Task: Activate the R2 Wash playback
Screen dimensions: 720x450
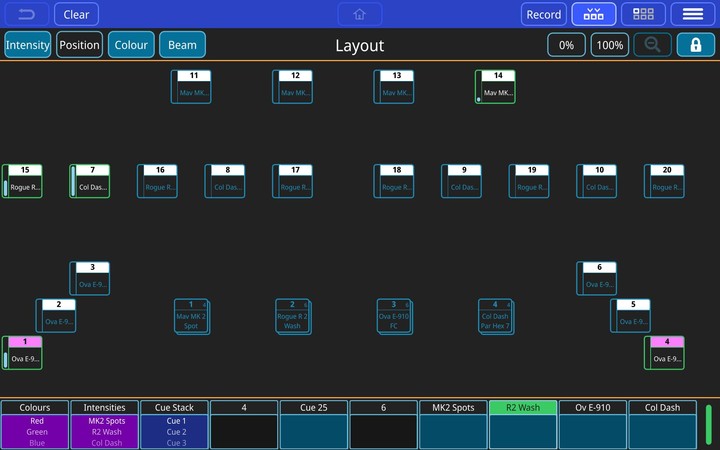Action: click(x=523, y=425)
